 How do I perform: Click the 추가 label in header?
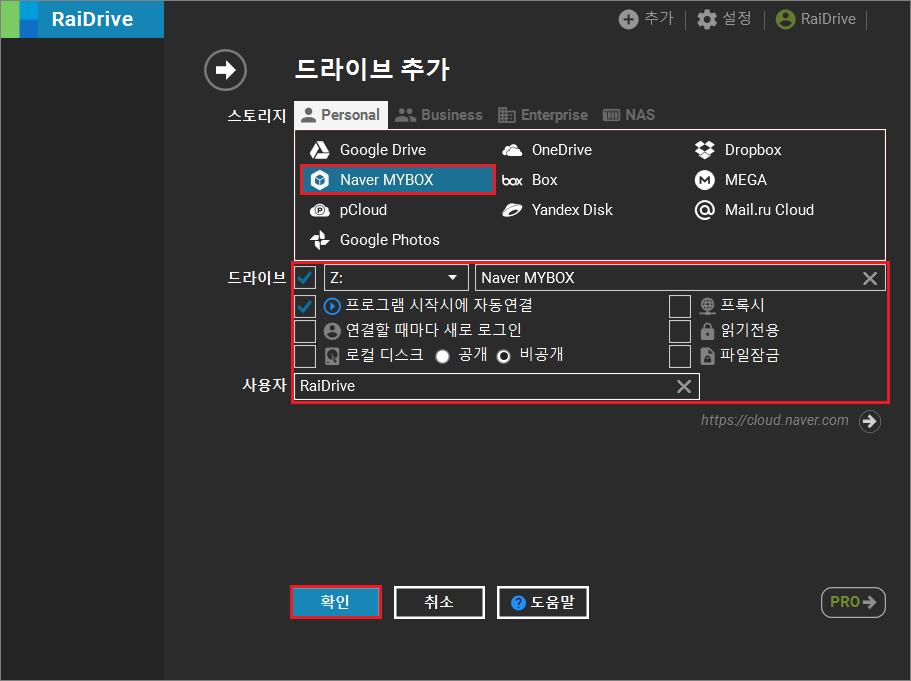659,19
